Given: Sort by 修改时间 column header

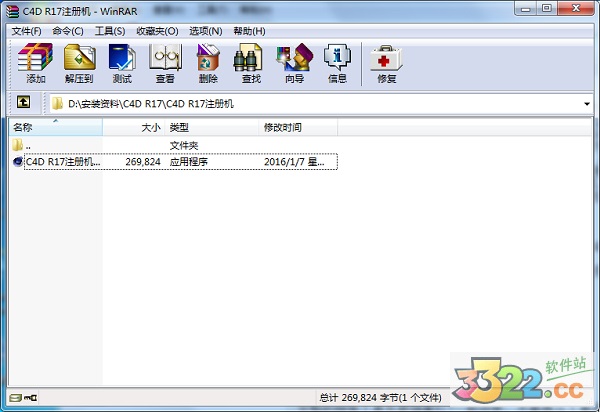Looking at the screenshot, I should click(298, 127).
